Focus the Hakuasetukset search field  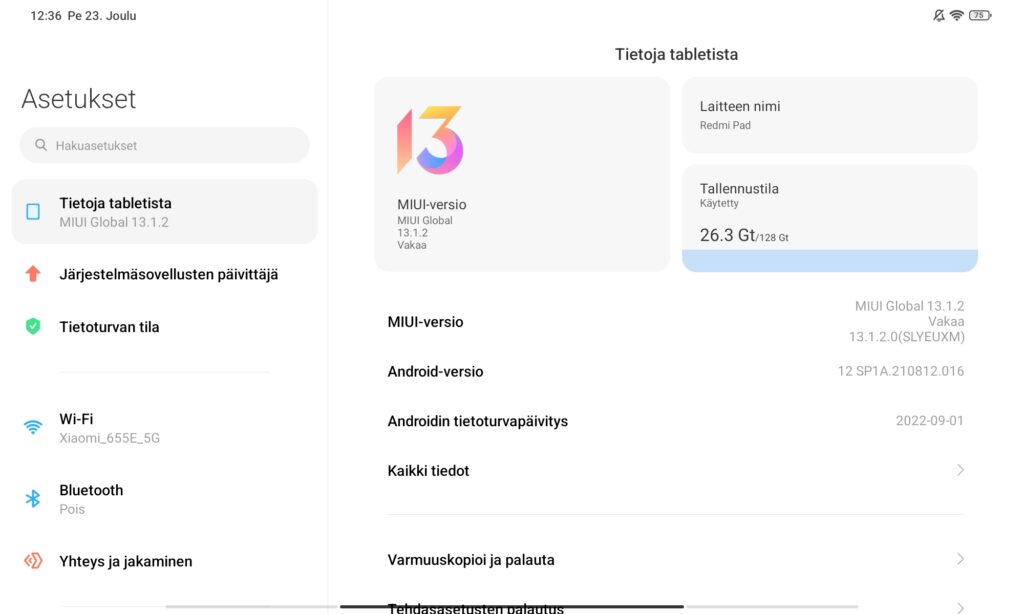click(x=165, y=145)
